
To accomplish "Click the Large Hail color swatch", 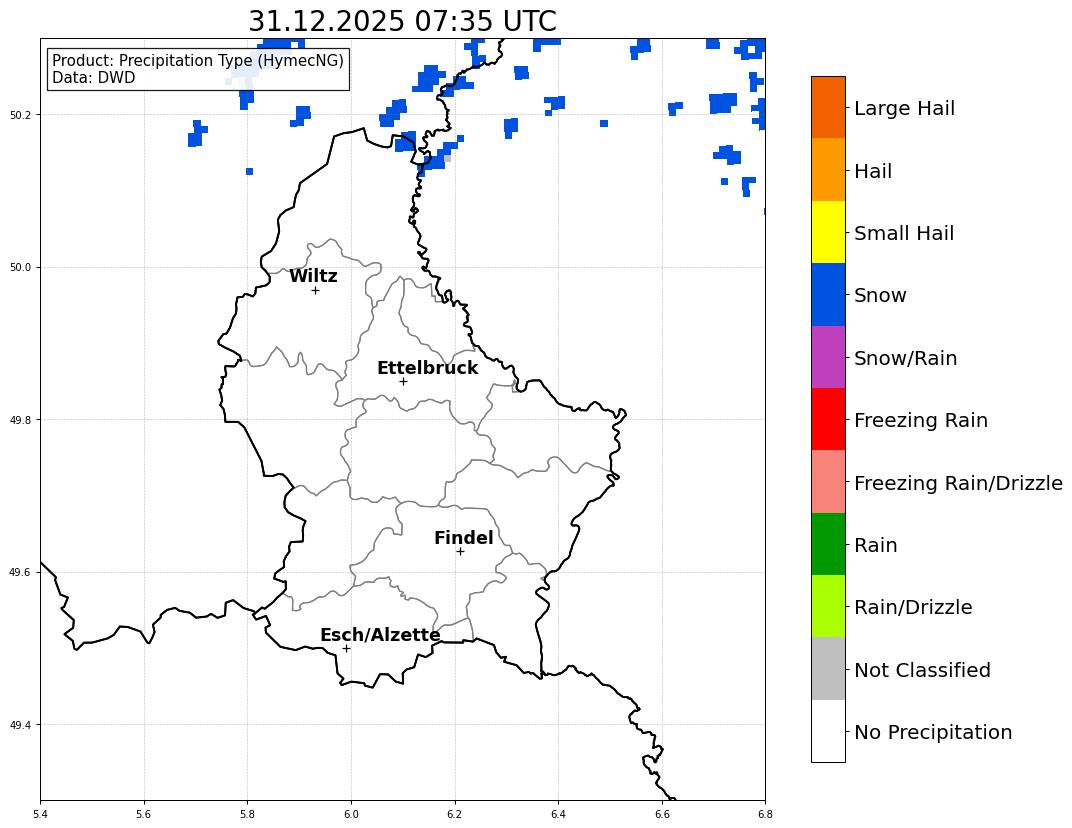I will click(x=828, y=107).
